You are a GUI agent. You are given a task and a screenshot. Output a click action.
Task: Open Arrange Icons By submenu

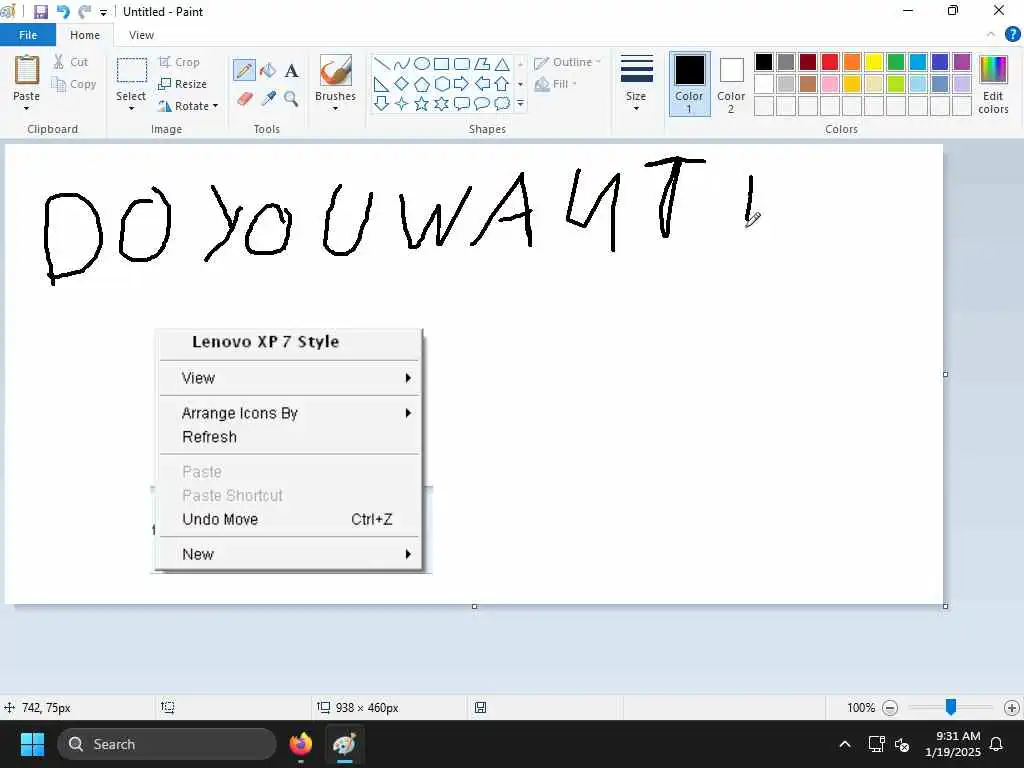(289, 413)
